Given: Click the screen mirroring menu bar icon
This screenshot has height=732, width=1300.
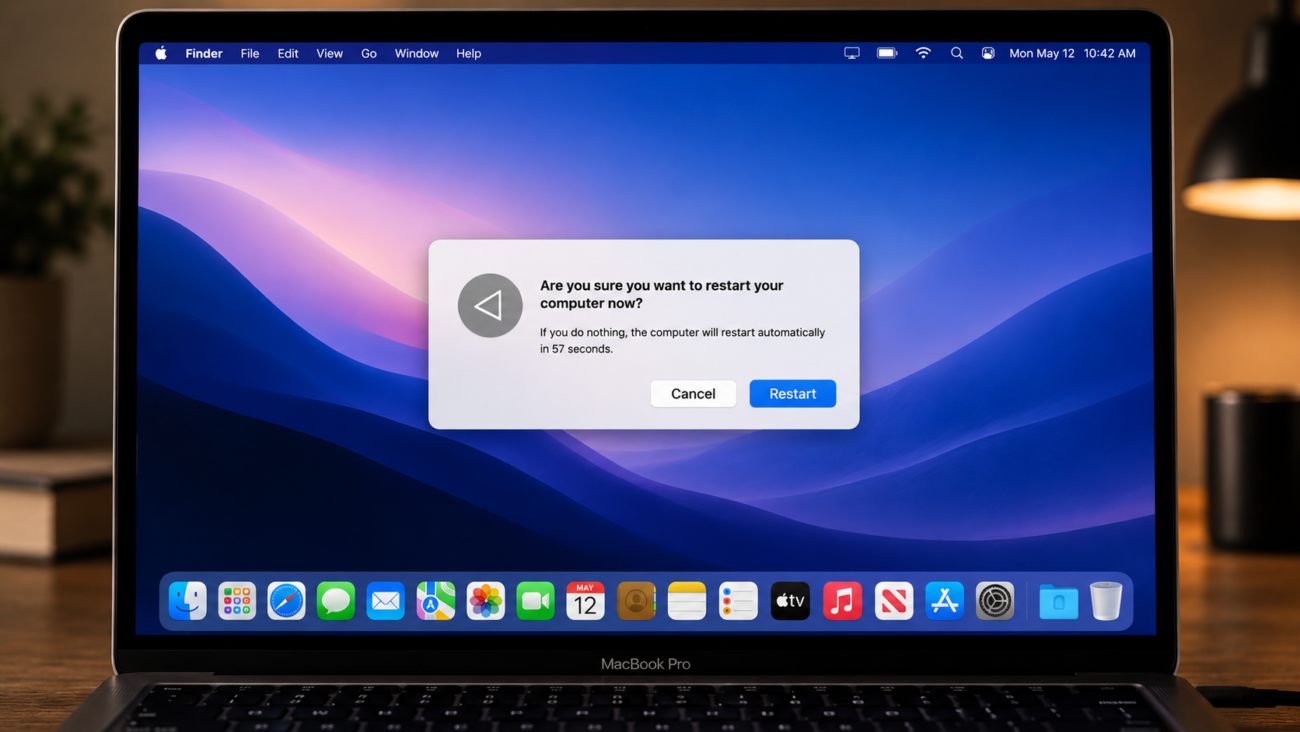Looking at the screenshot, I should pyautogui.click(x=852, y=53).
